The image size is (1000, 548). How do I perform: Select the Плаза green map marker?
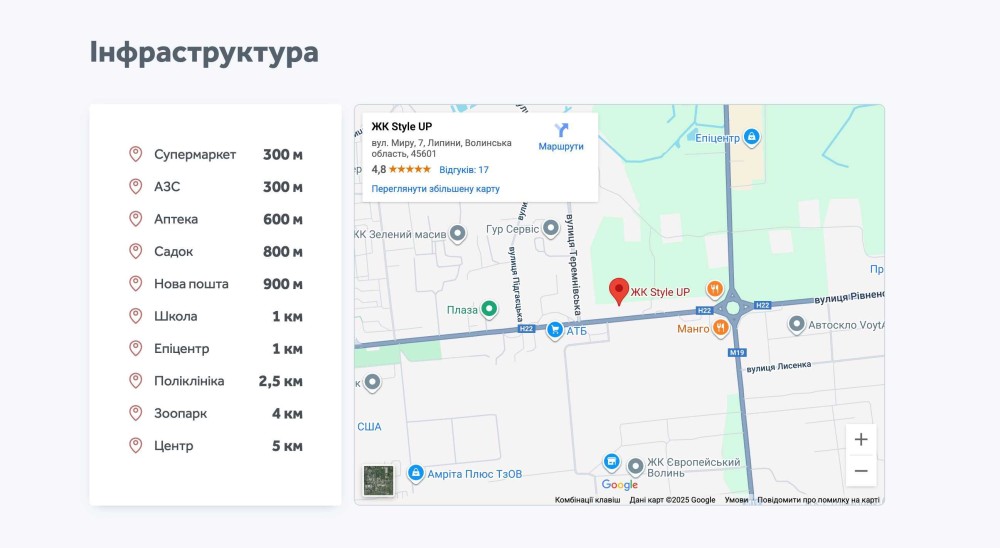tap(489, 309)
